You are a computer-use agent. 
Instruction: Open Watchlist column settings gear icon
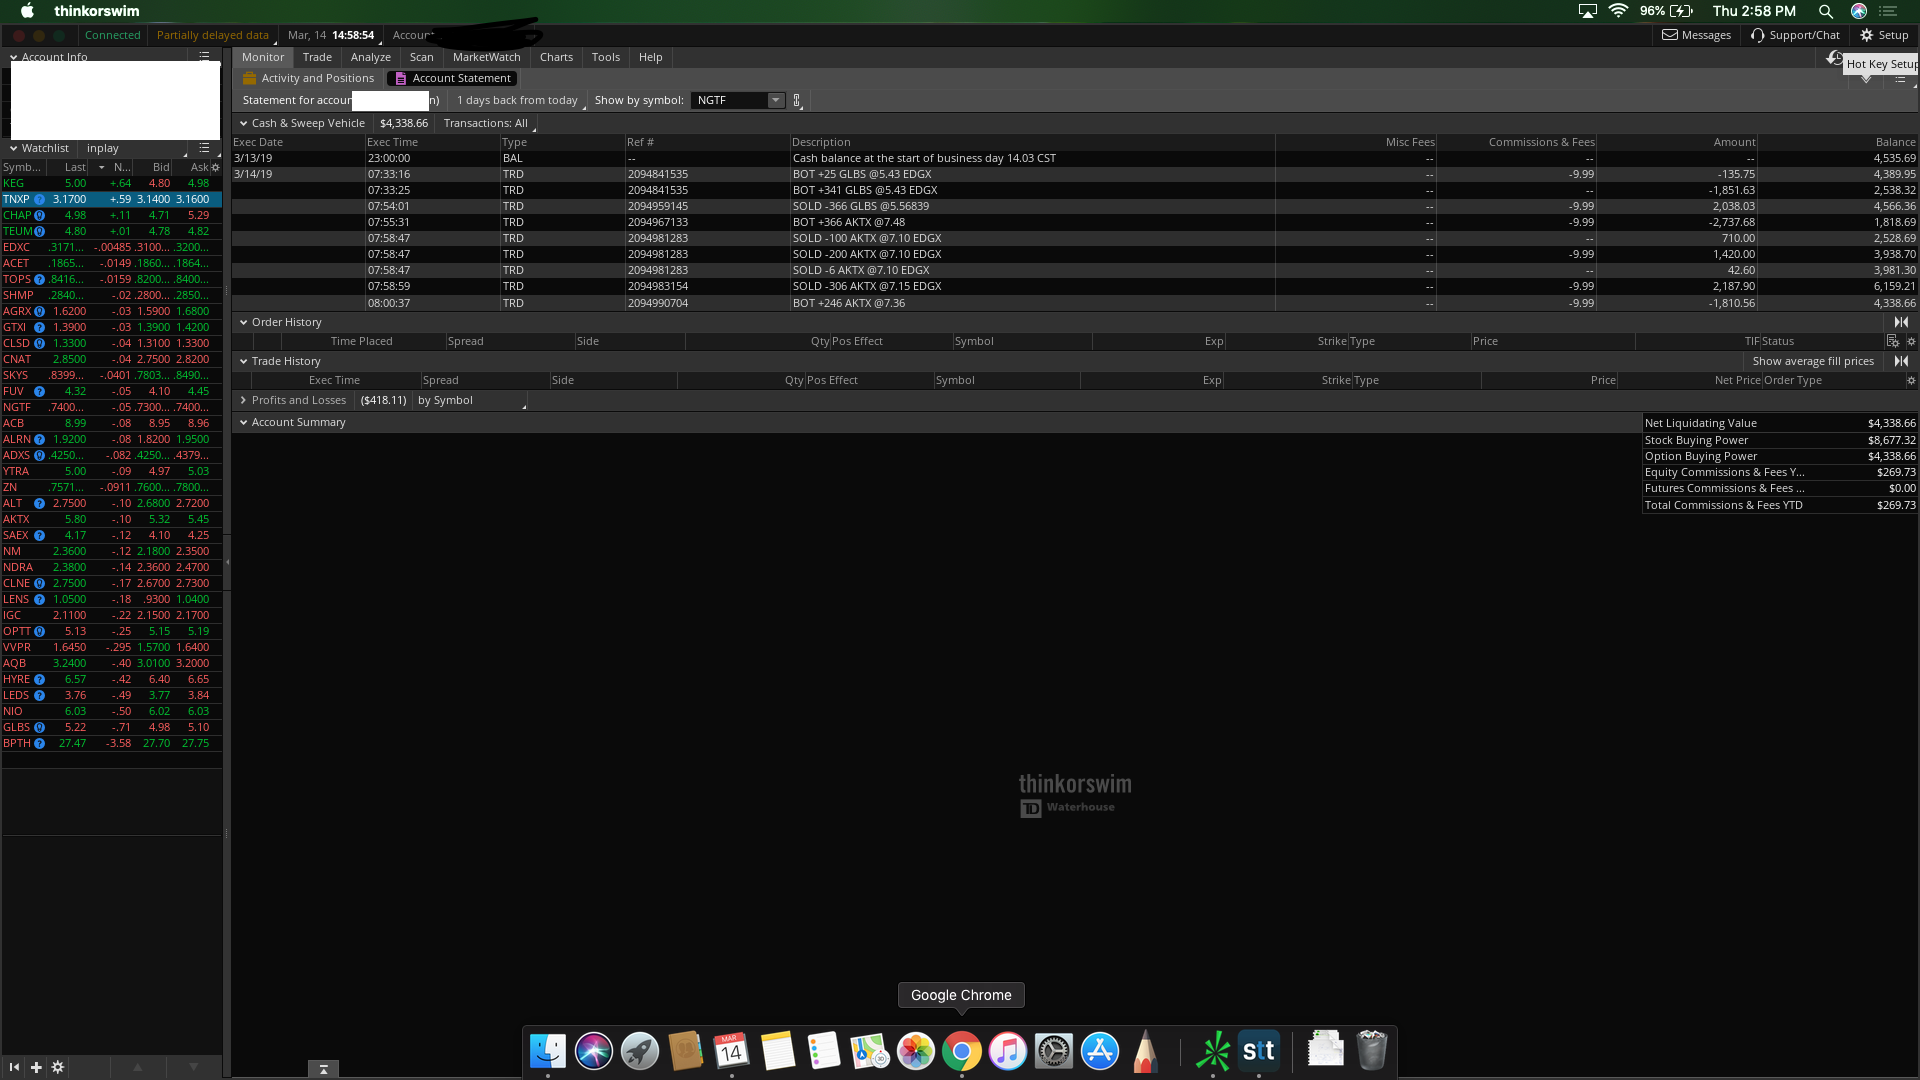[215, 168]
